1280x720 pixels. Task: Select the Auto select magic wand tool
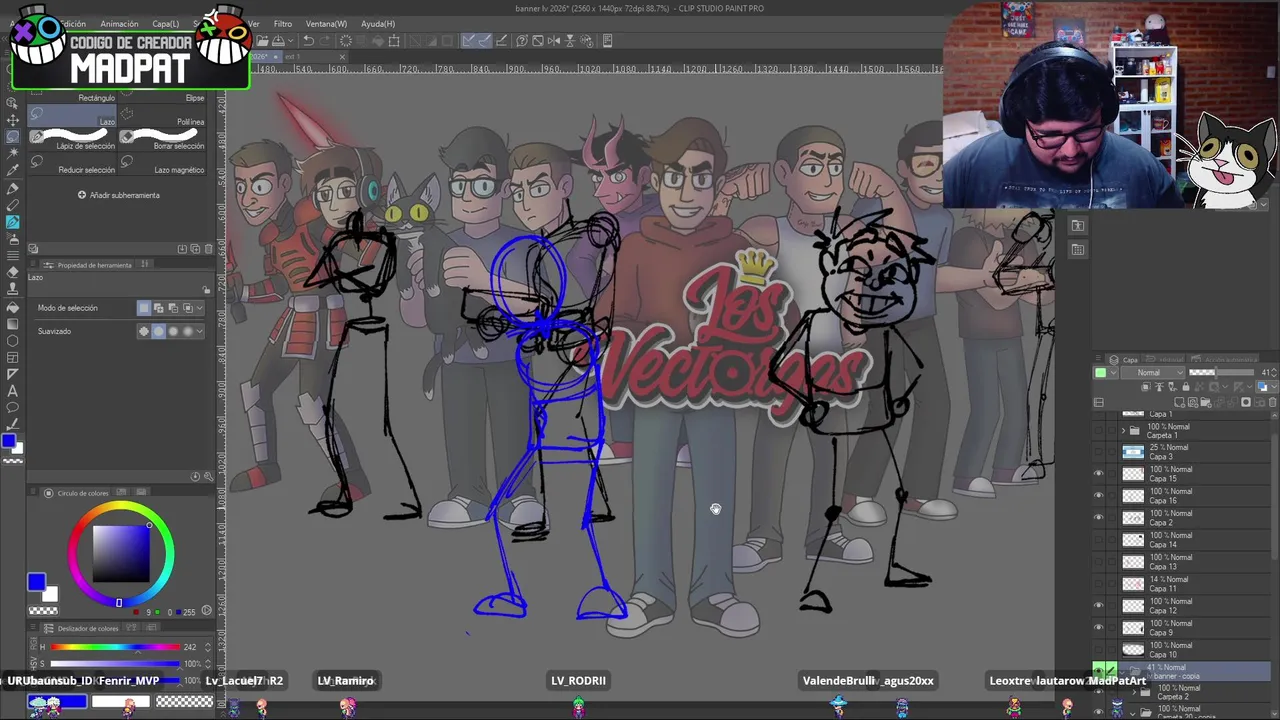coord(13,154)
